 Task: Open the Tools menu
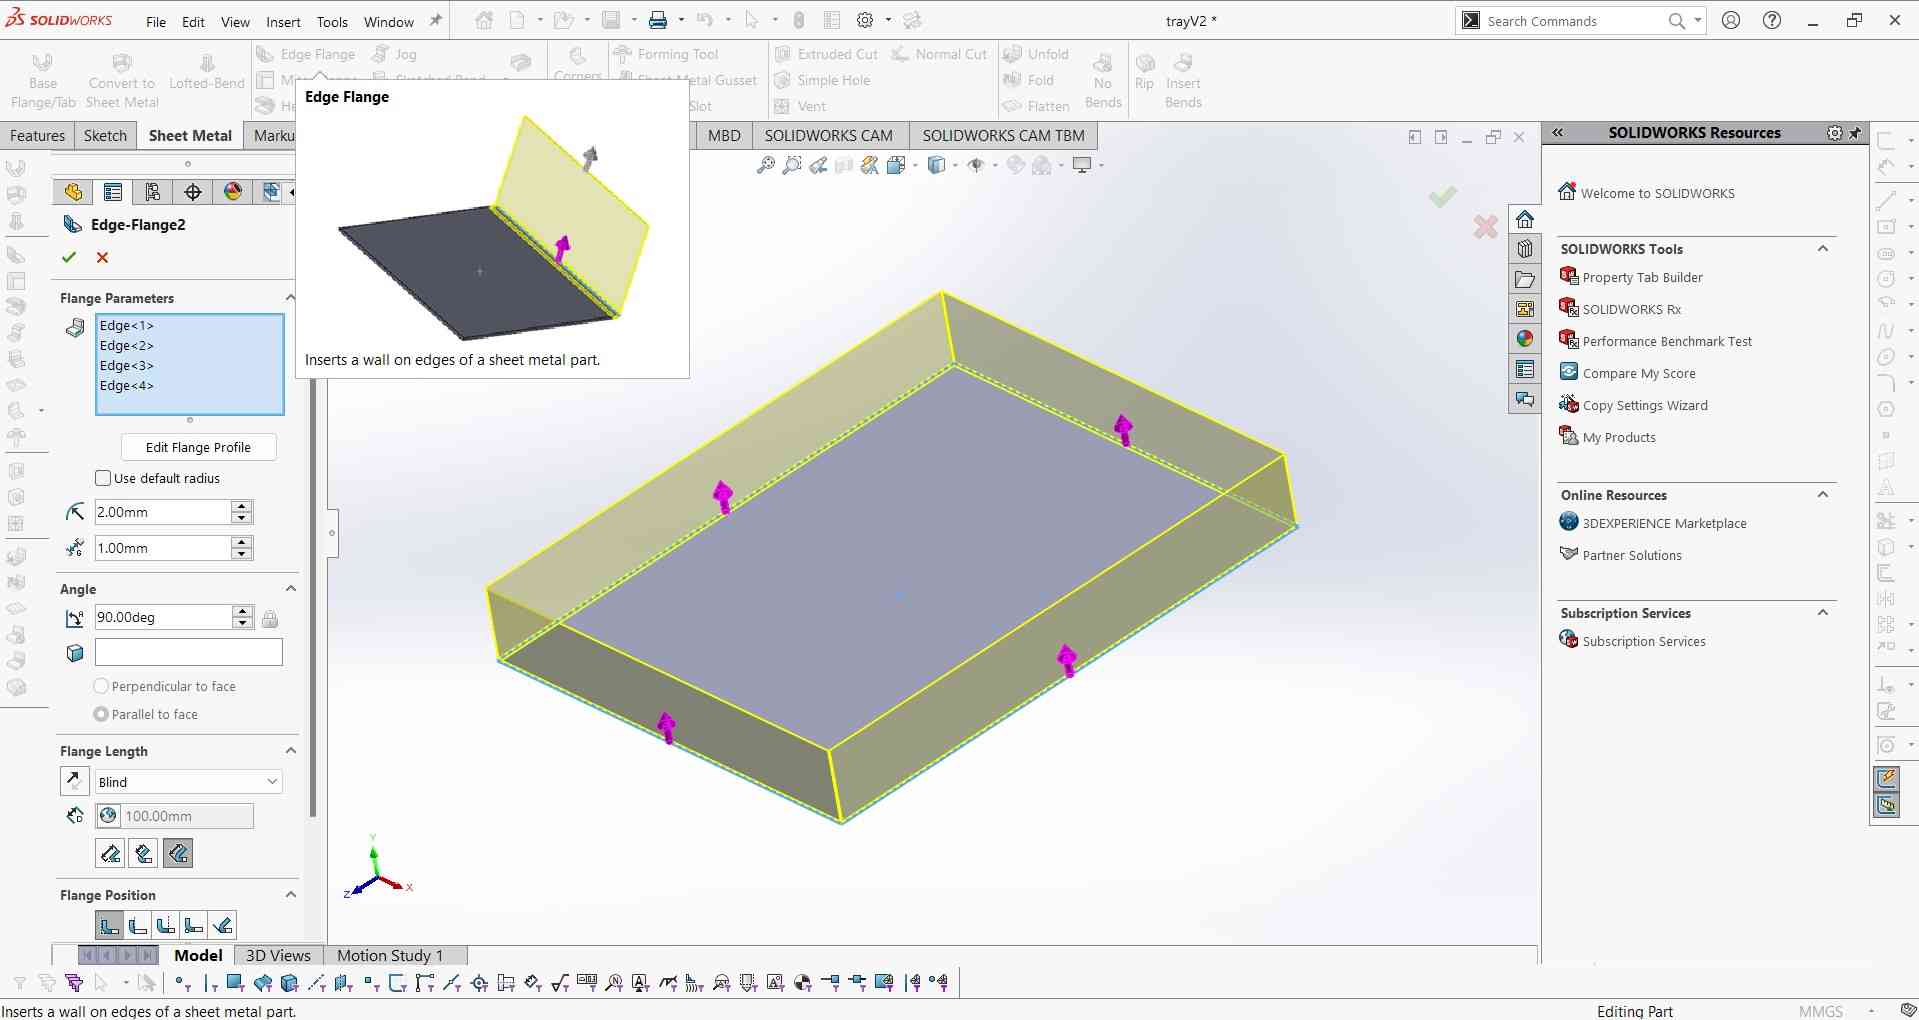[x=332, y=21]
